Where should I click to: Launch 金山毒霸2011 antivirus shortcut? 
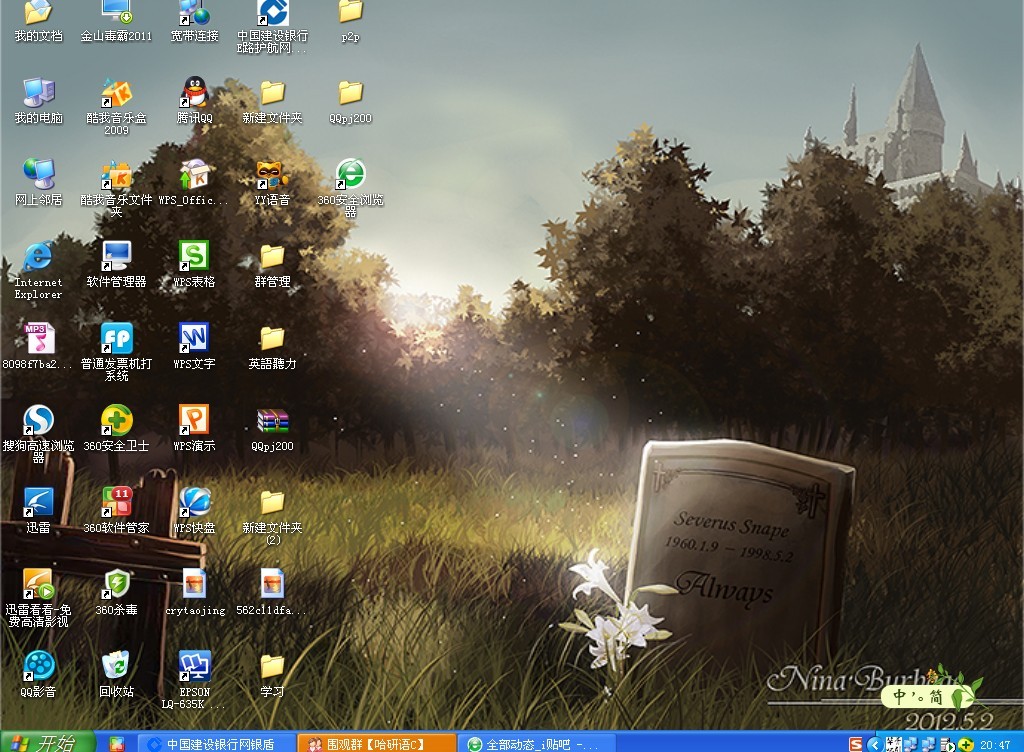point(116,20)
